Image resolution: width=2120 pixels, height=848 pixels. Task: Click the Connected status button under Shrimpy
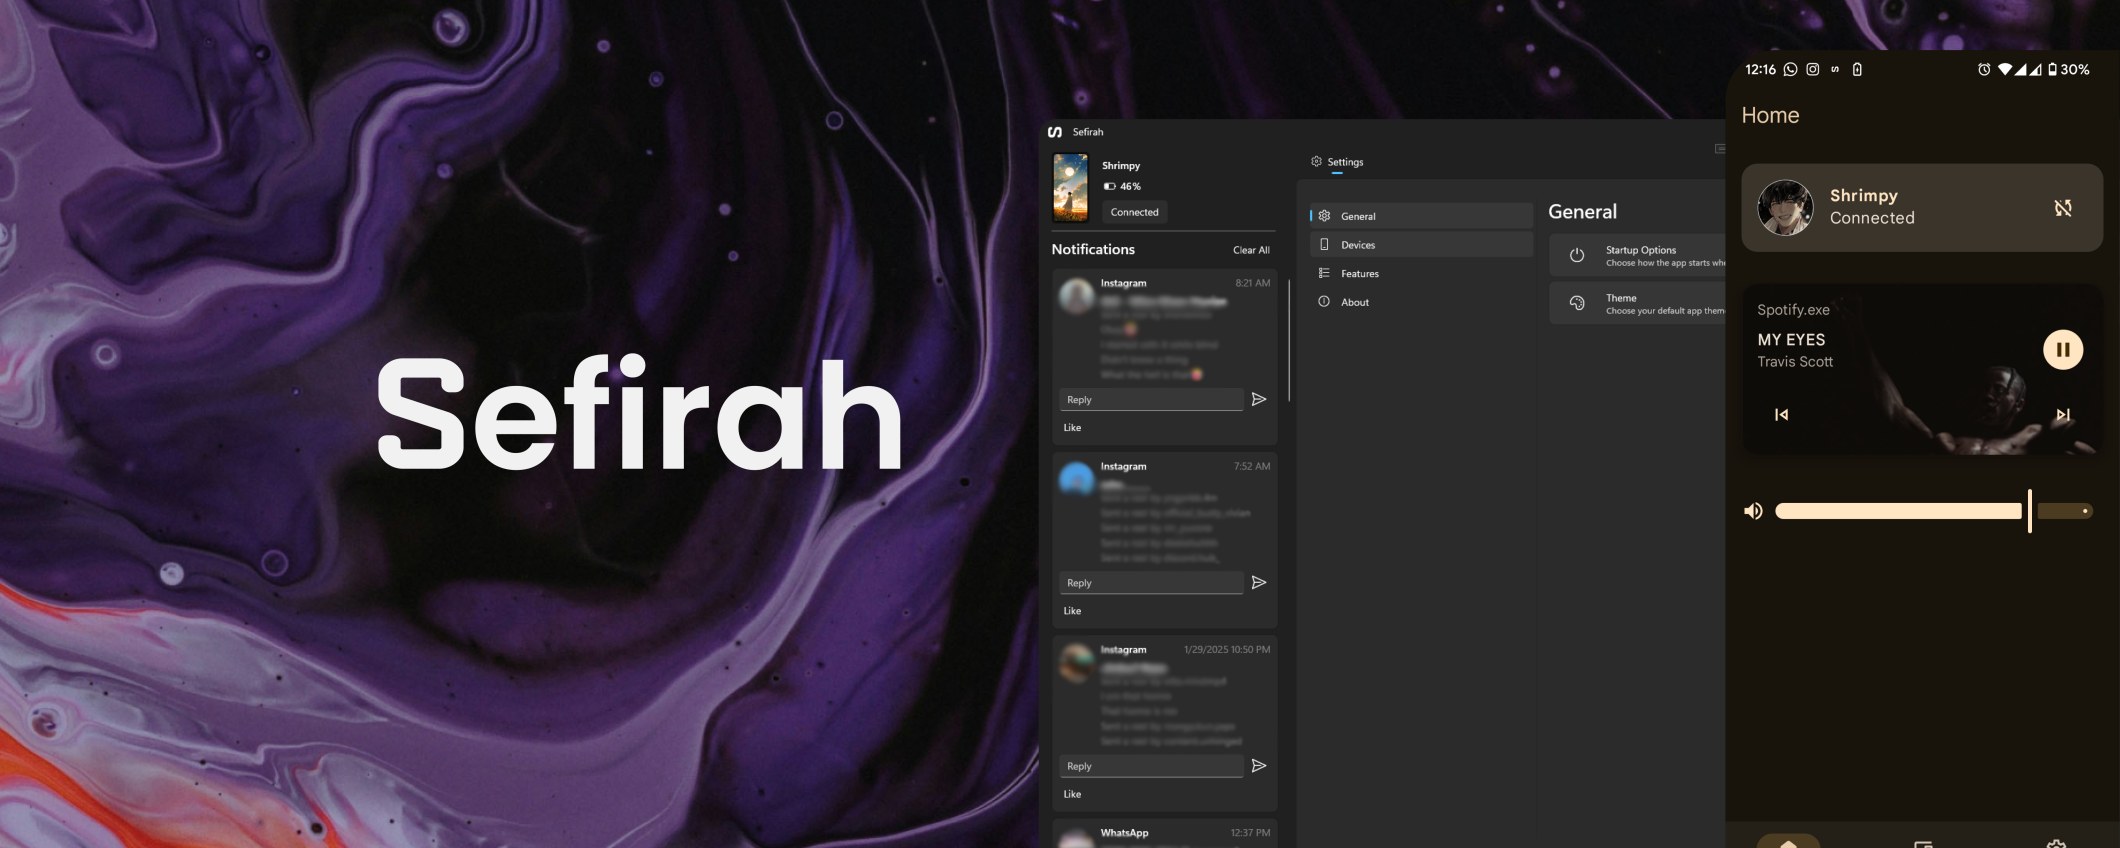point(1134,212)
